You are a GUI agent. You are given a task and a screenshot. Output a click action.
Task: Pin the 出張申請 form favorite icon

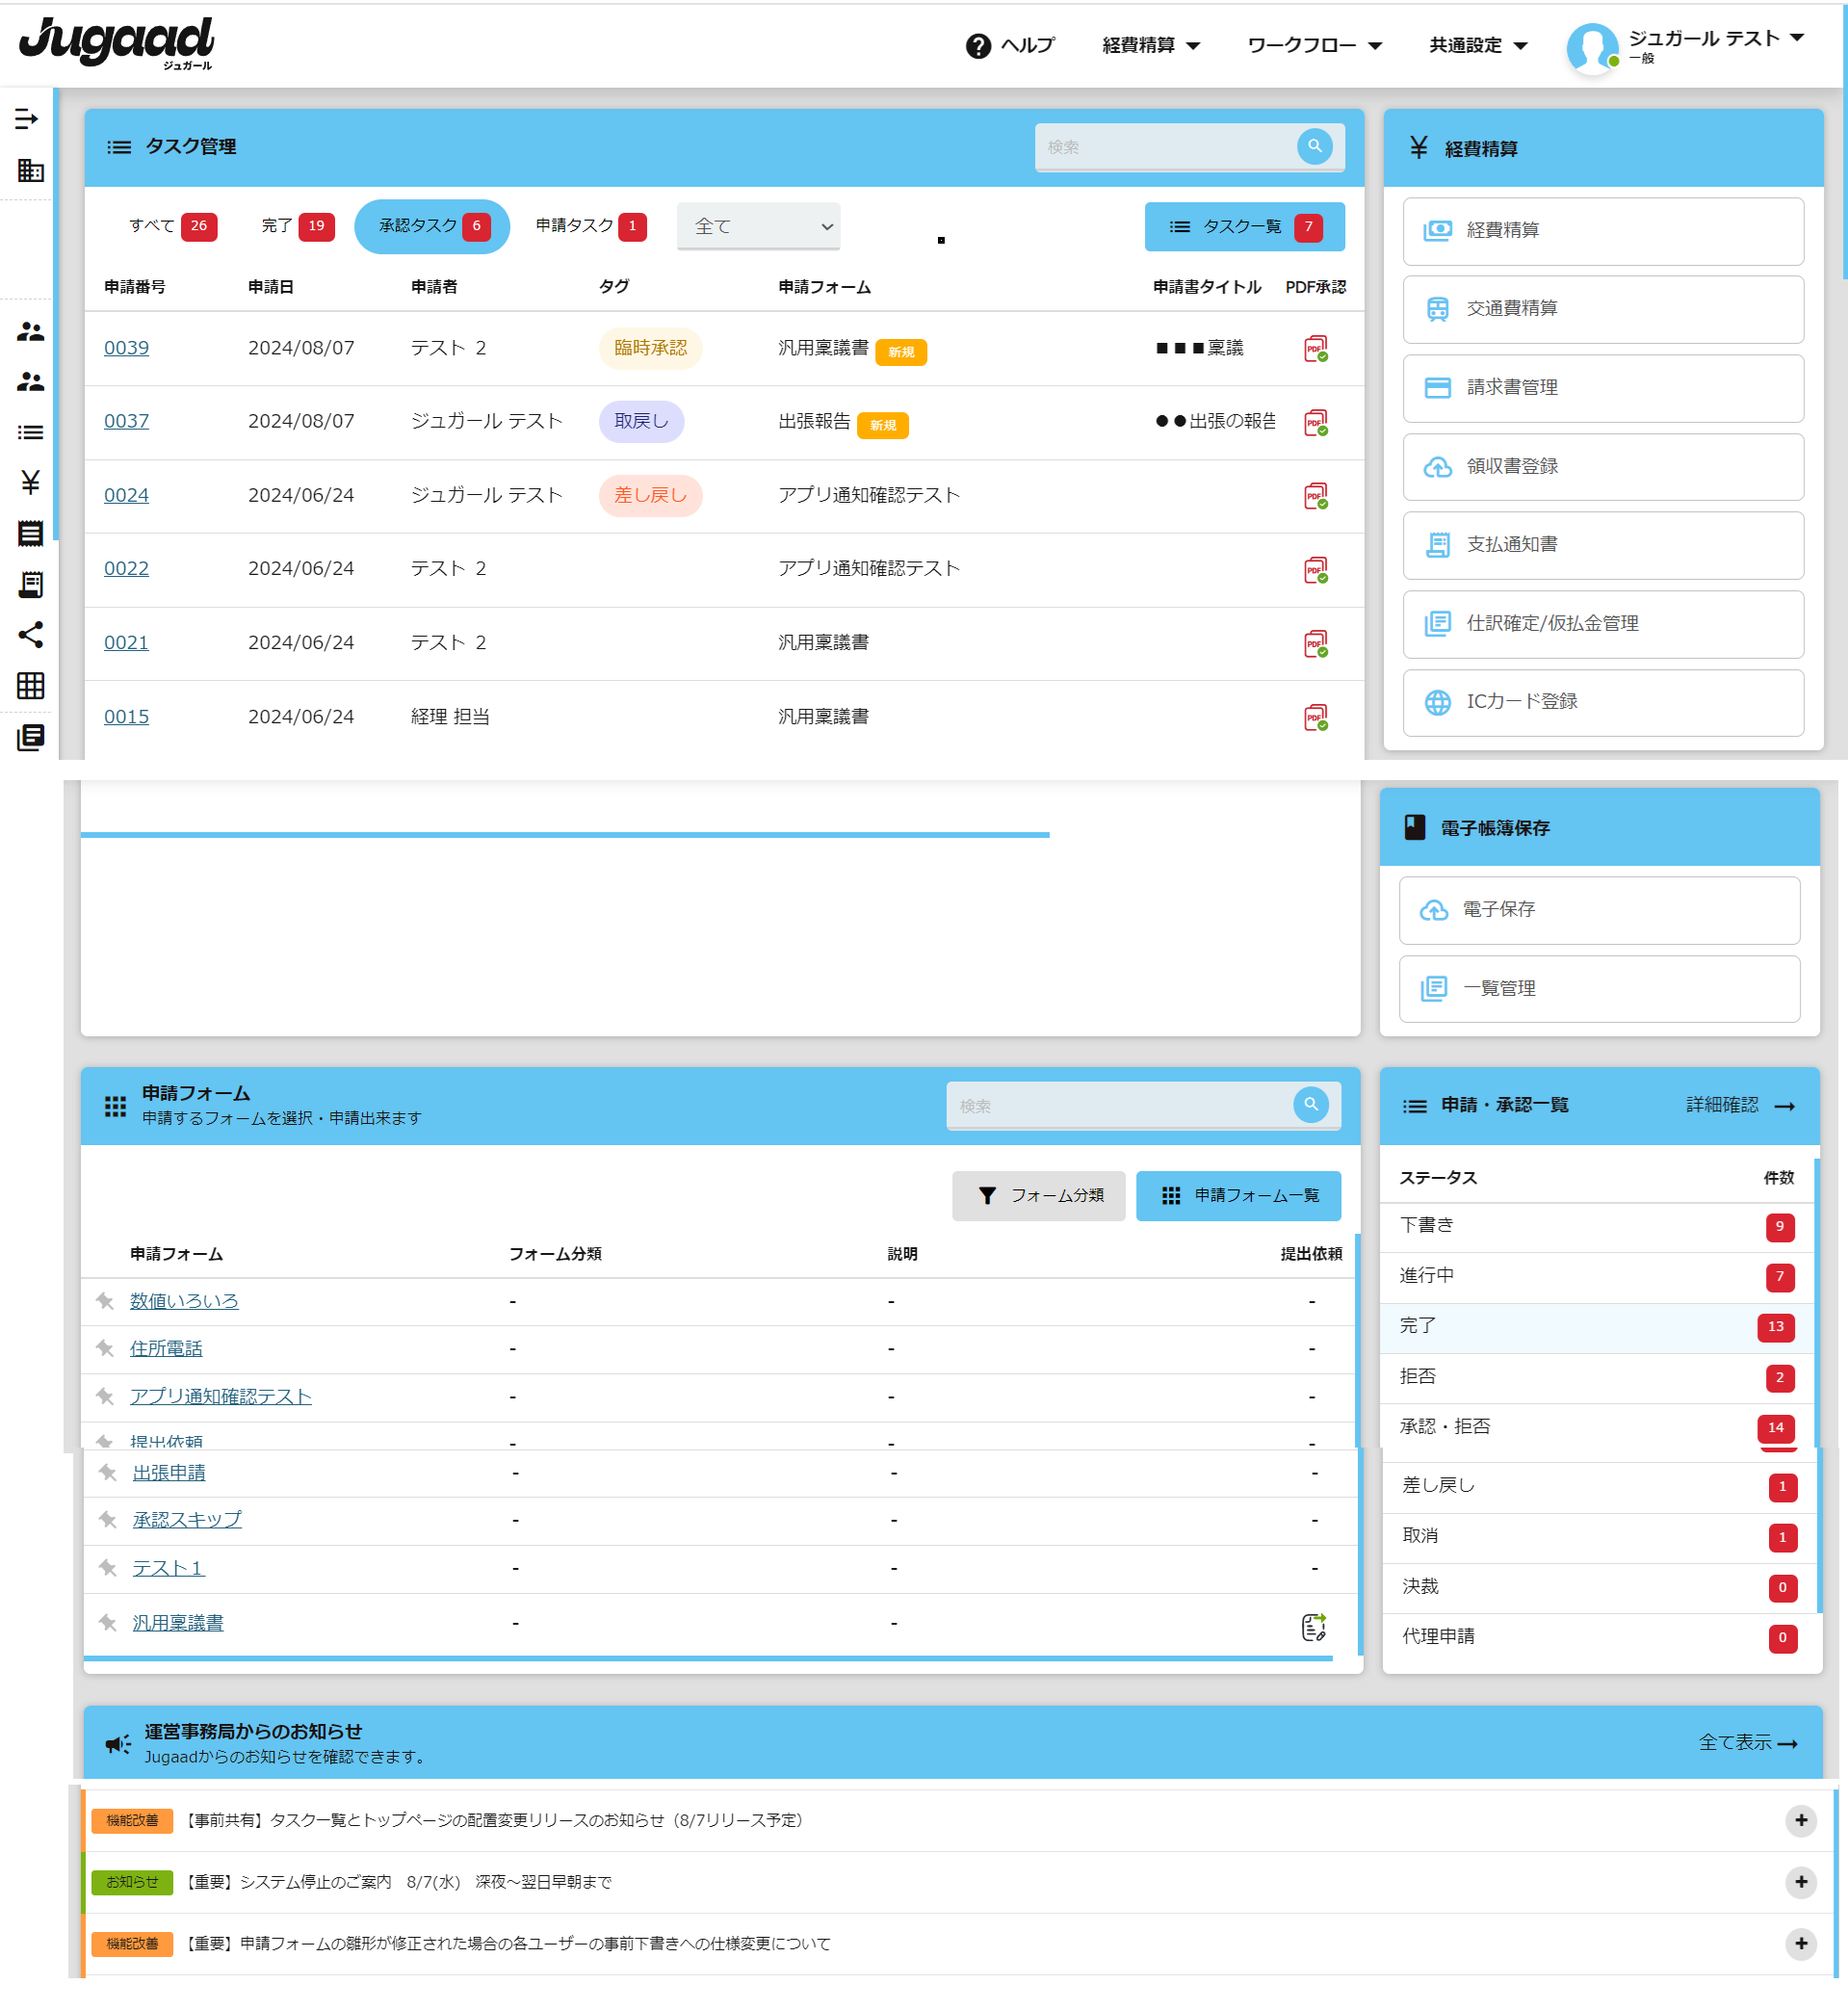pos(108,1473)
